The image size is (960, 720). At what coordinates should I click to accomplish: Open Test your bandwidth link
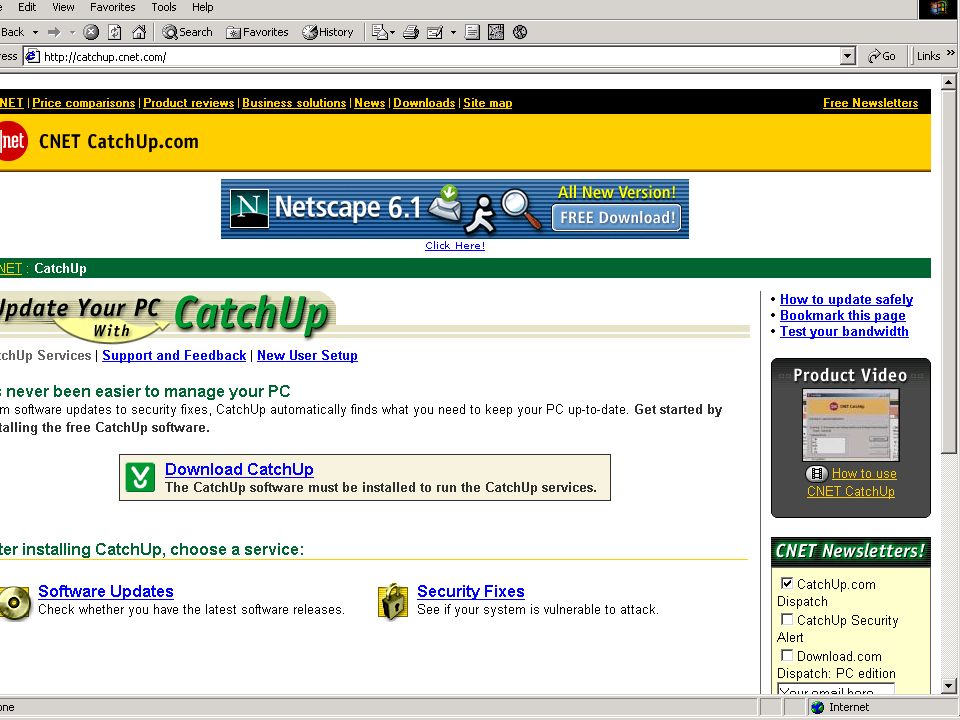pos(844,331)
